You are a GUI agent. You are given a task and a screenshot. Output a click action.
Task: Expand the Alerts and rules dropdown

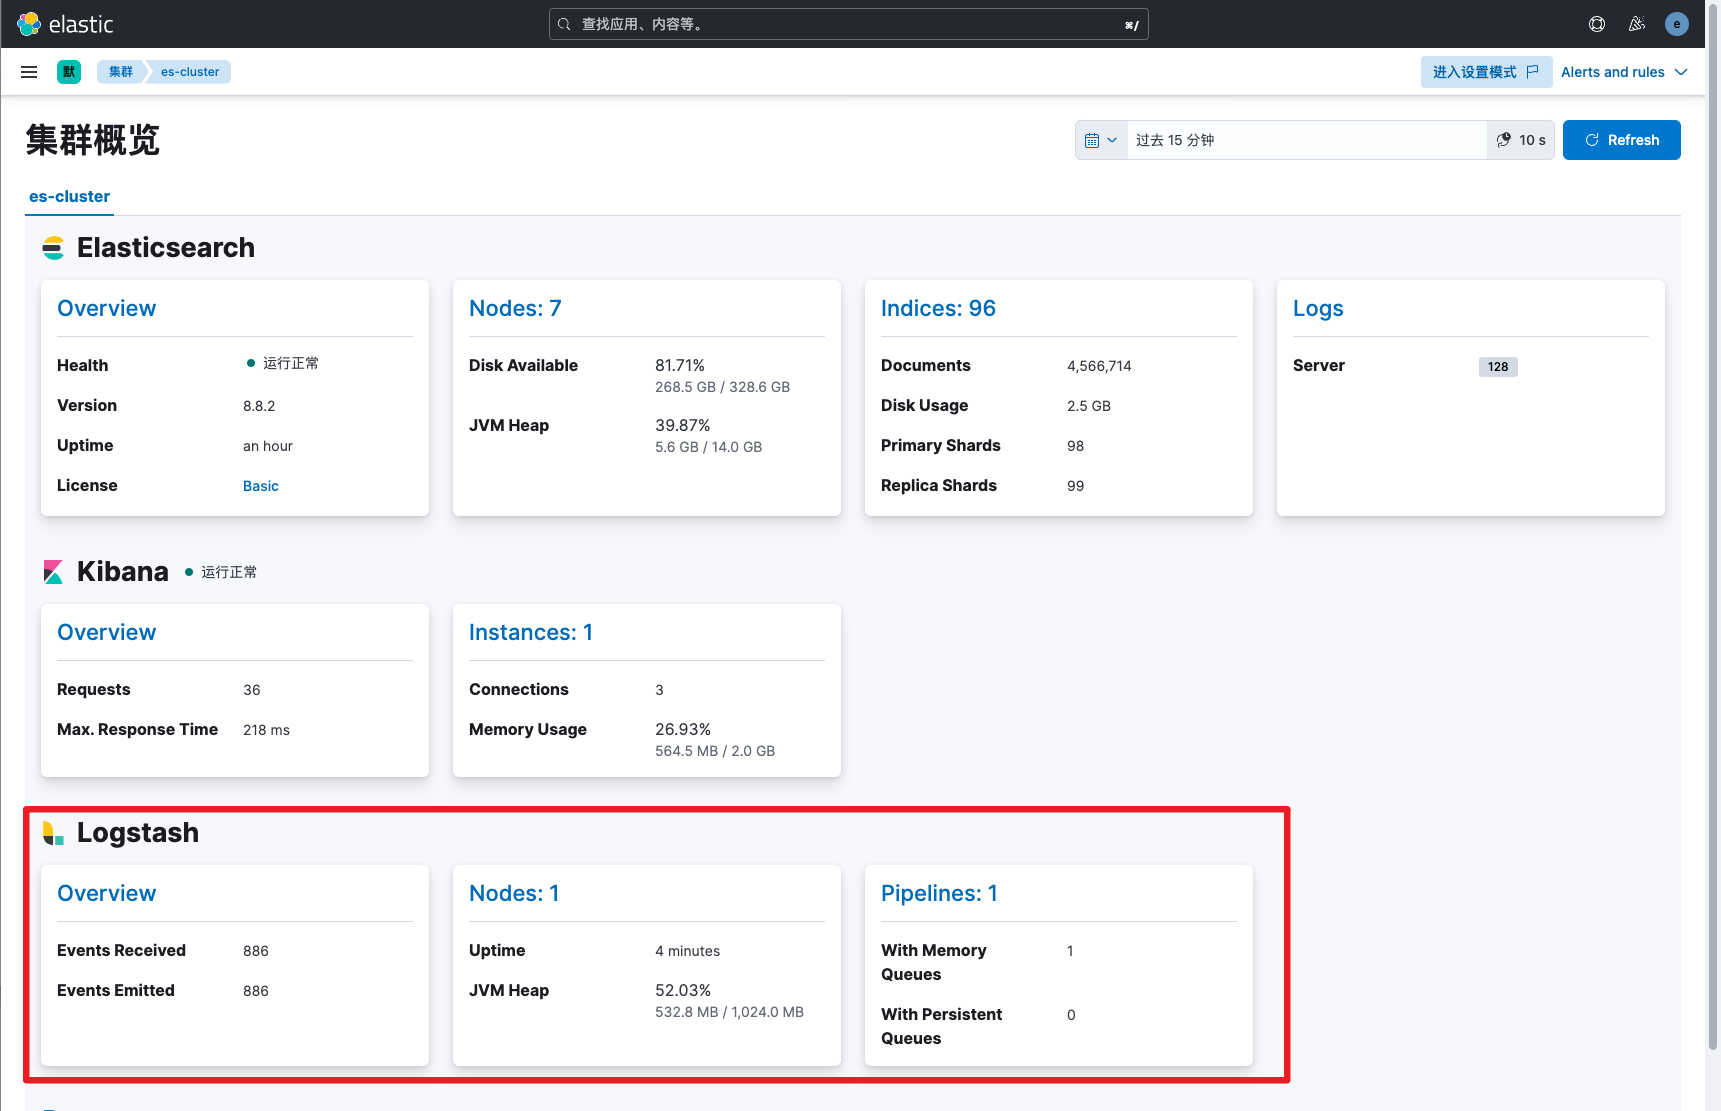pos(1624,72)
